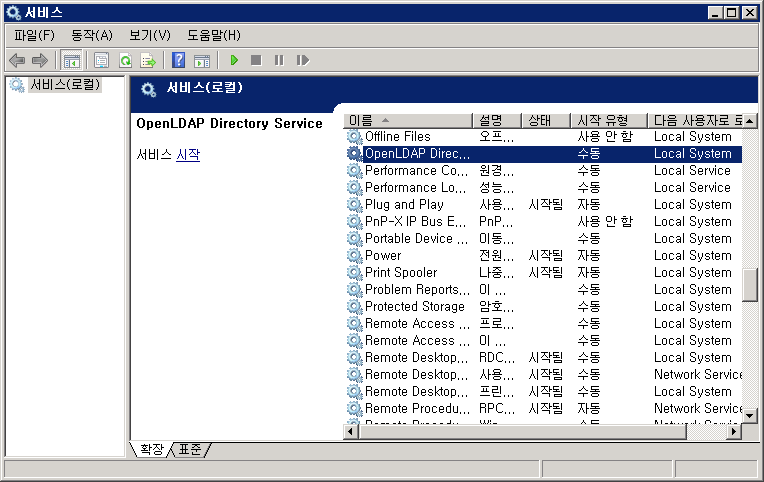Toggle the show/hide console tree icon
764x482 pixels.
[x=72, y=60]
